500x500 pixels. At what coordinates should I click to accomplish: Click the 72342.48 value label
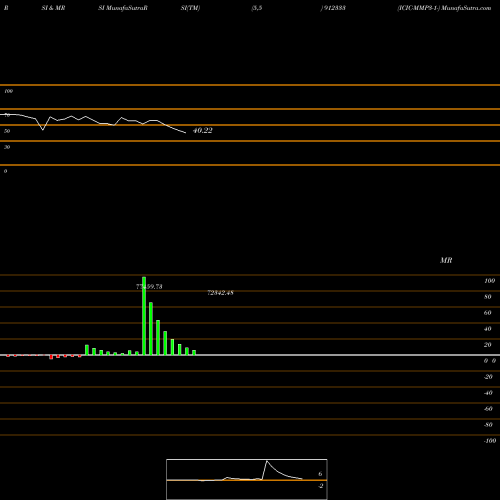pos(220,293)
